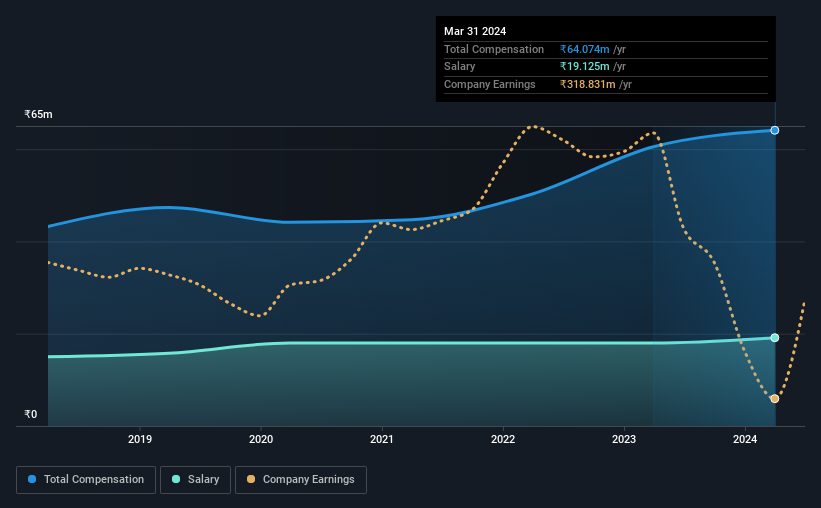This screenshot has height=508, width=821.
Task: Click the ₹65m y-axis label
Action: pos(38,114)
